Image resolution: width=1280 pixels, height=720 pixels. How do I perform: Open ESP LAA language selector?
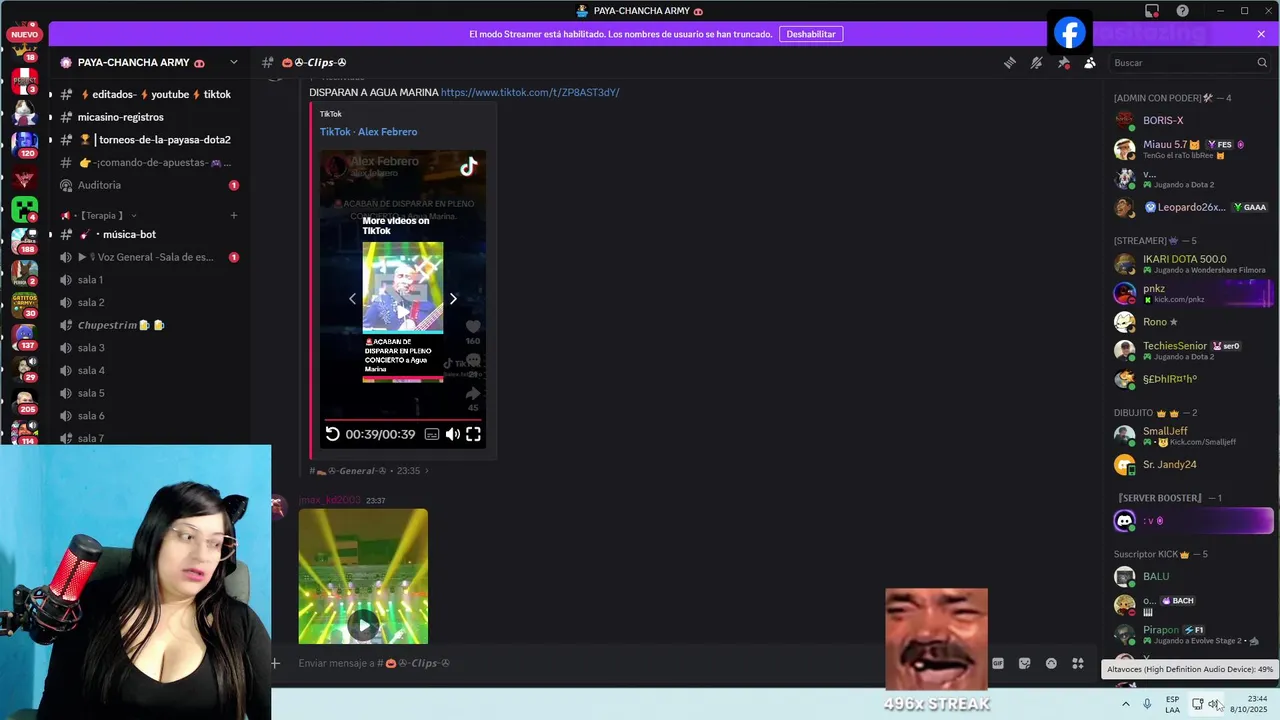coord(1172,704)
